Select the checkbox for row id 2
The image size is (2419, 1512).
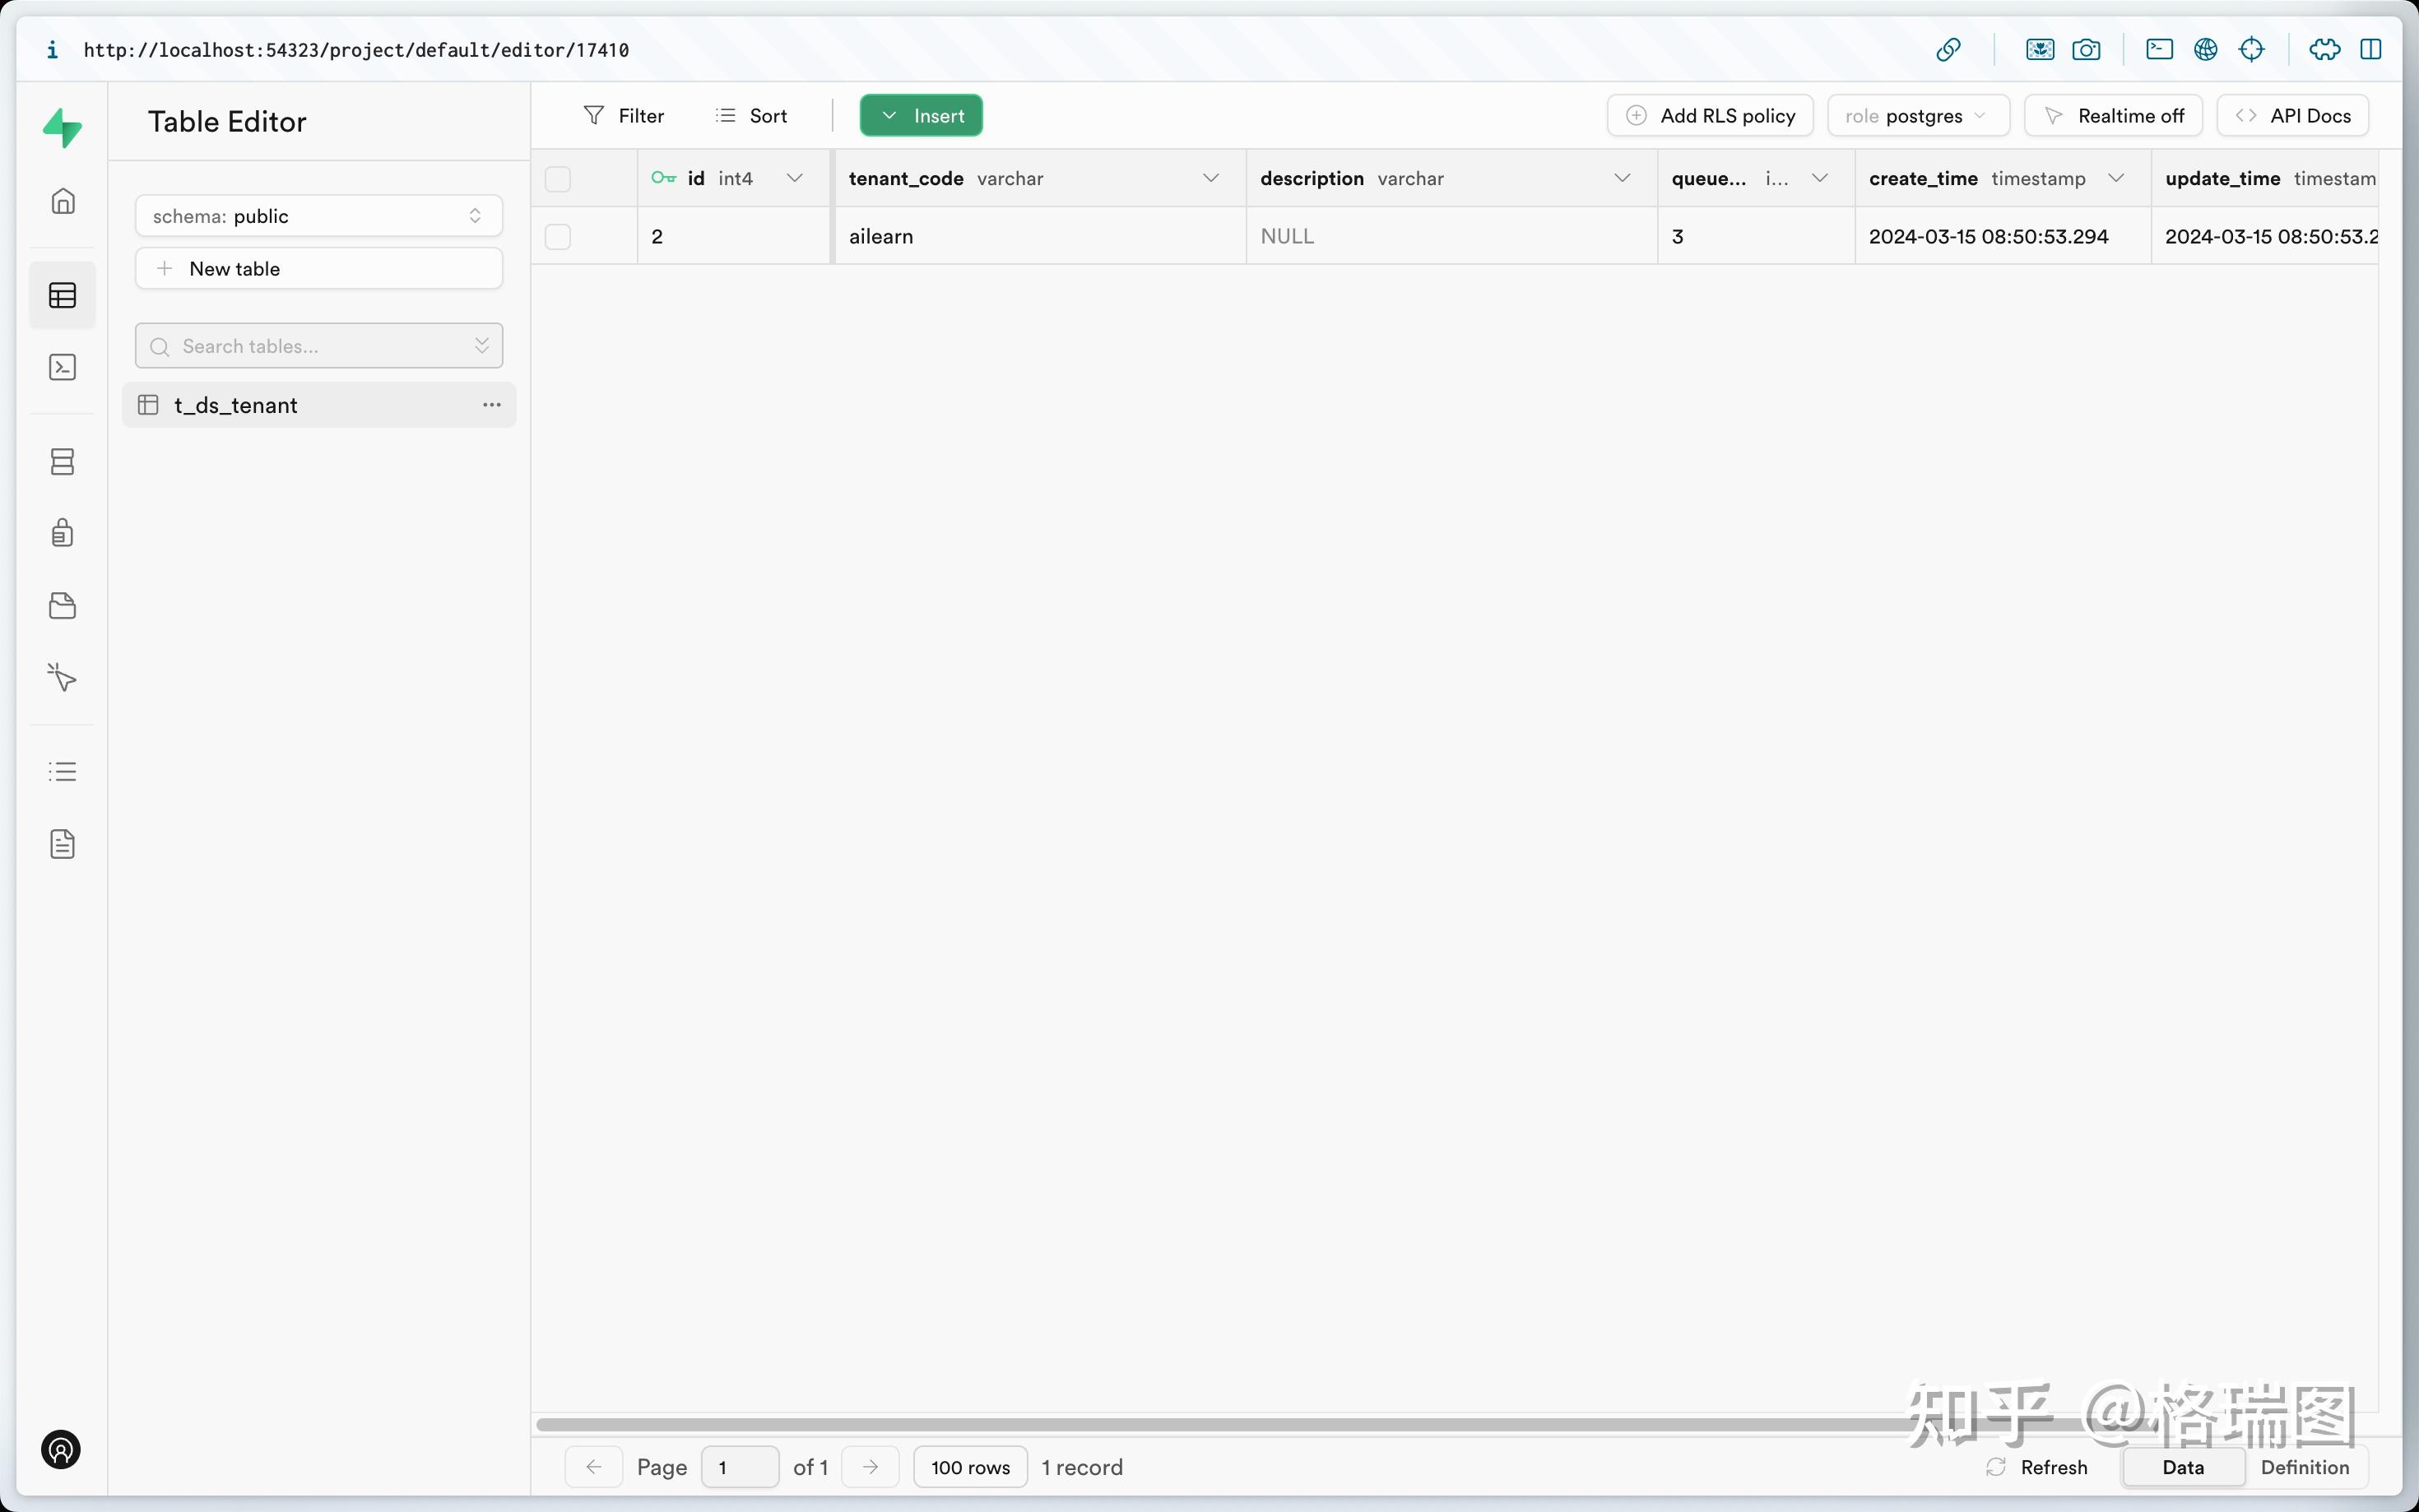pyautogui.click(x=558, y=237)
